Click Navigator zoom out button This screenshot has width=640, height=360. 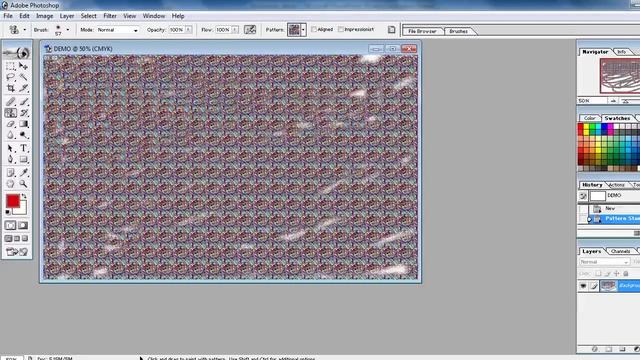pos(613,101)
